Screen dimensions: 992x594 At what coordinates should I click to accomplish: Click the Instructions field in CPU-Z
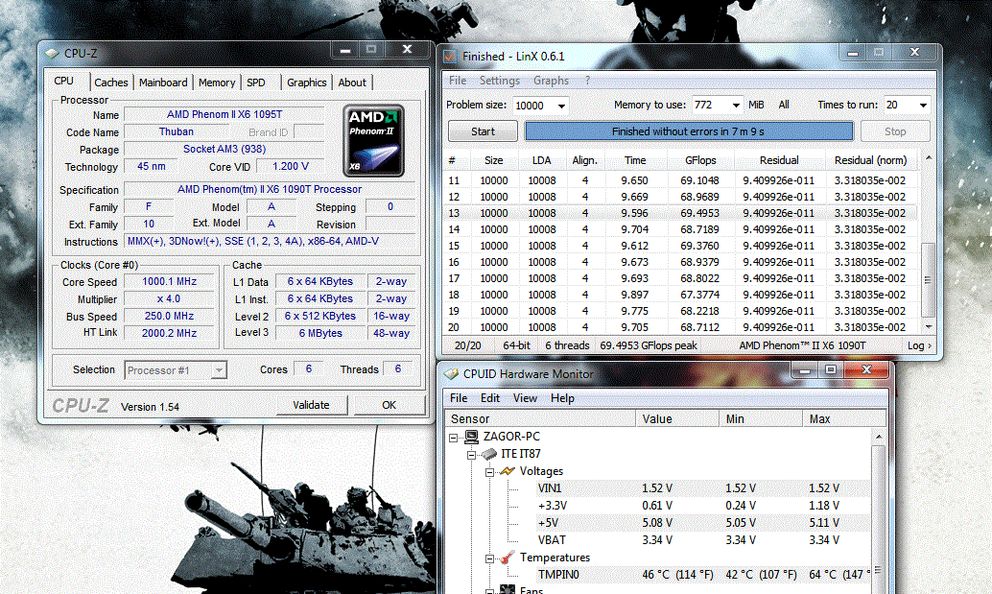pyautogui.click(x=271, y=242)
